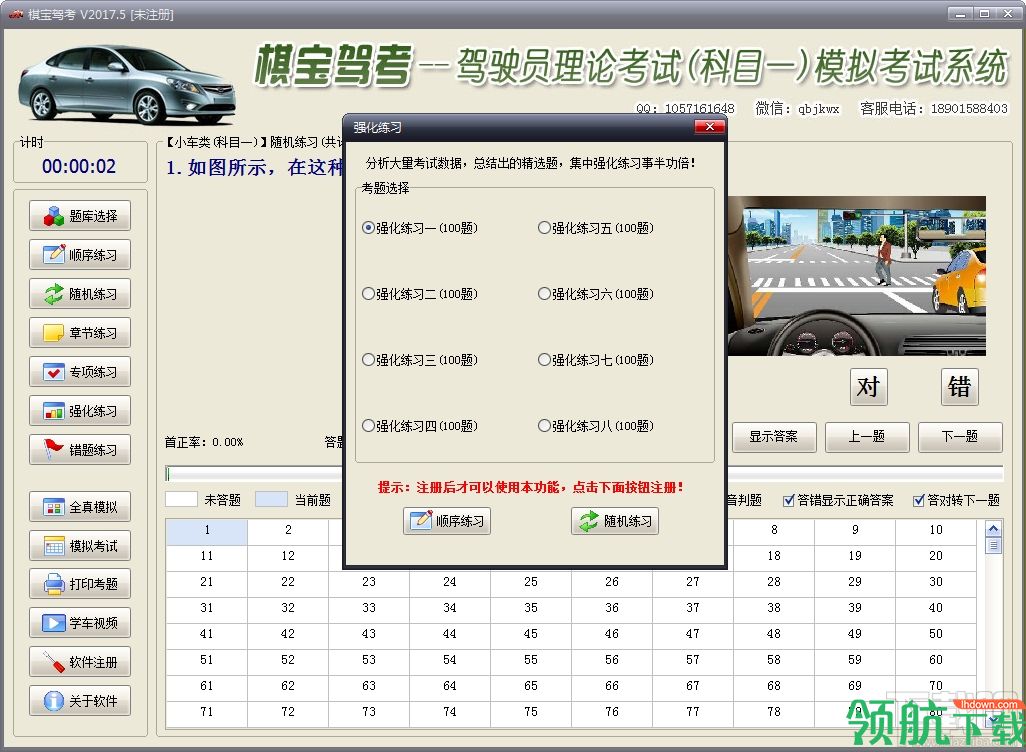
Task: Select 强化练习一 (100题) option
Action: click(420, 228)
